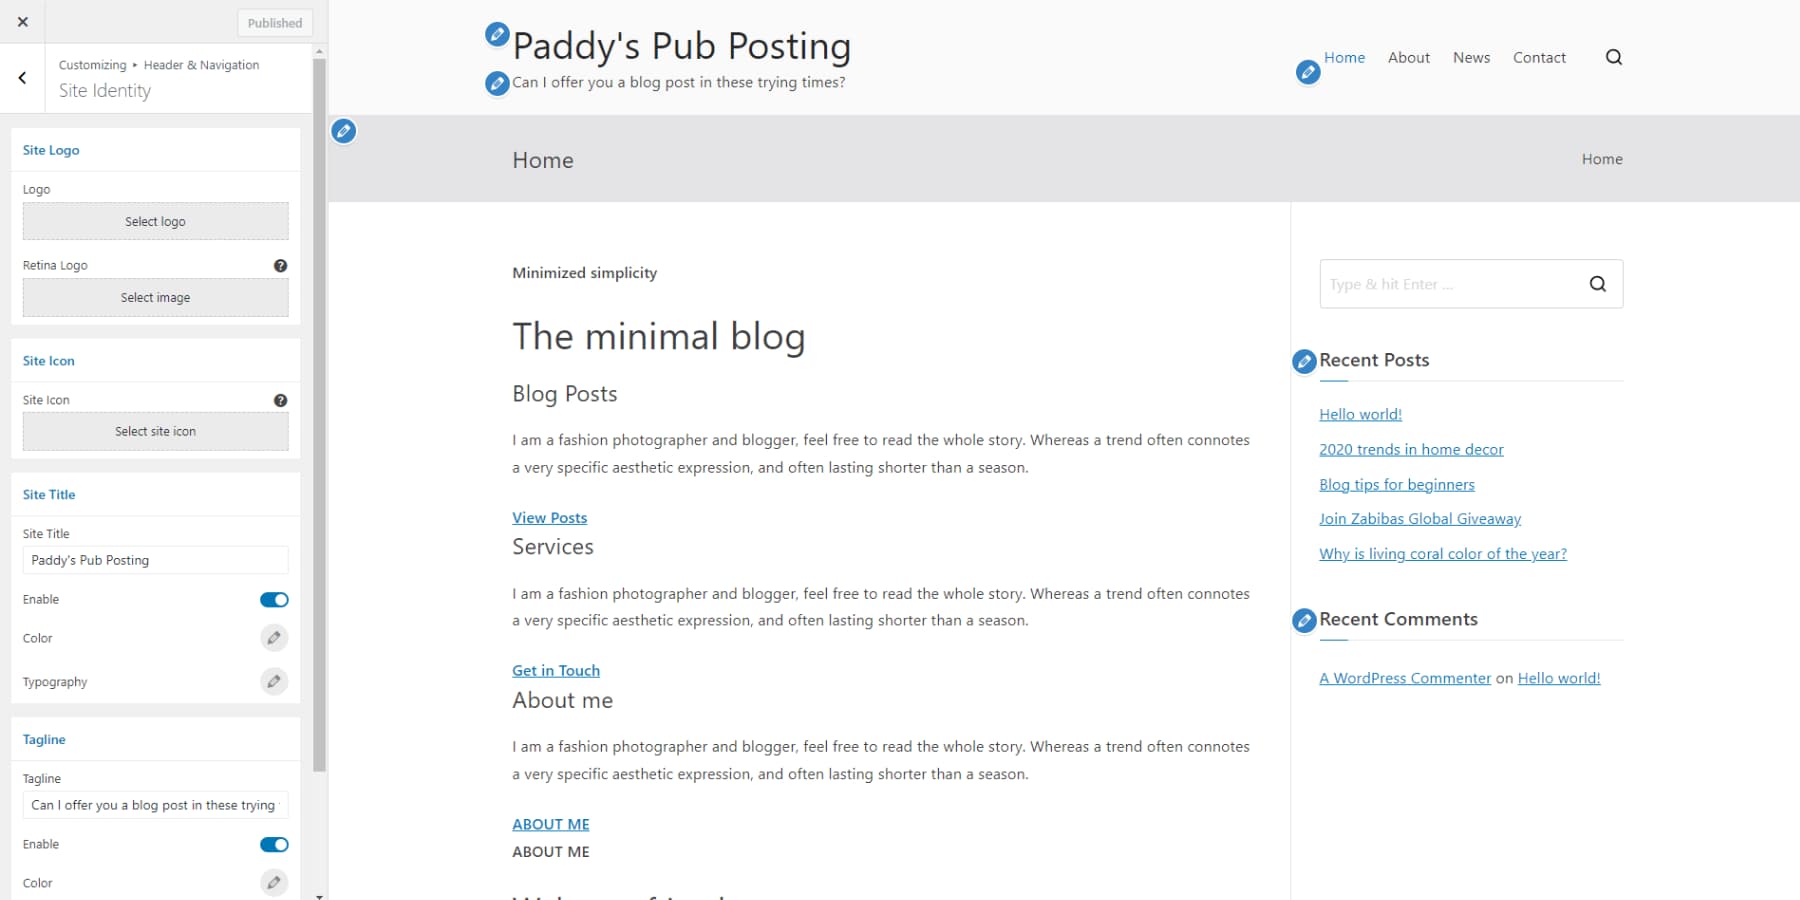Open the About menu item
1800x900 pixels.
[1408, 58]
